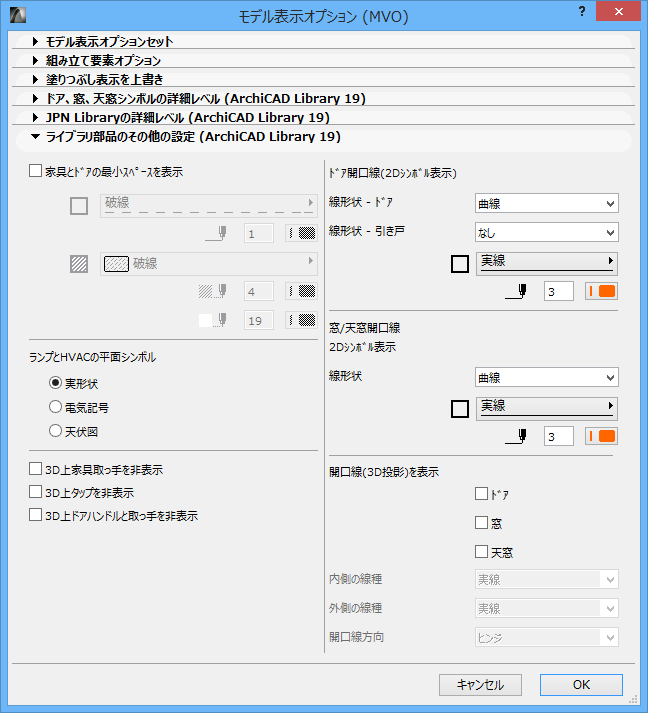Viewport: 648px width, 713px height.
Task: Collapse ライブラリ部品のその他の設定 panel
Action: tap(35, 136)
